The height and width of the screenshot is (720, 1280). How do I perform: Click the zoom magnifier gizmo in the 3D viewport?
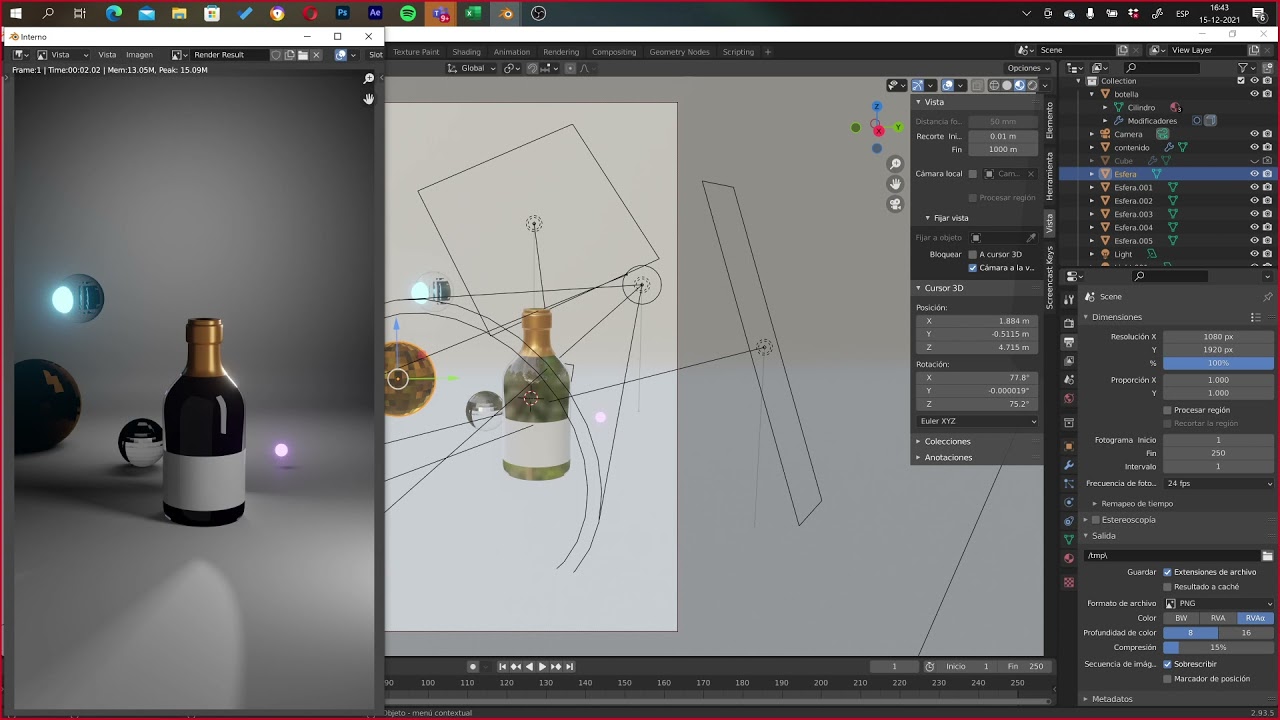point(895,164)
